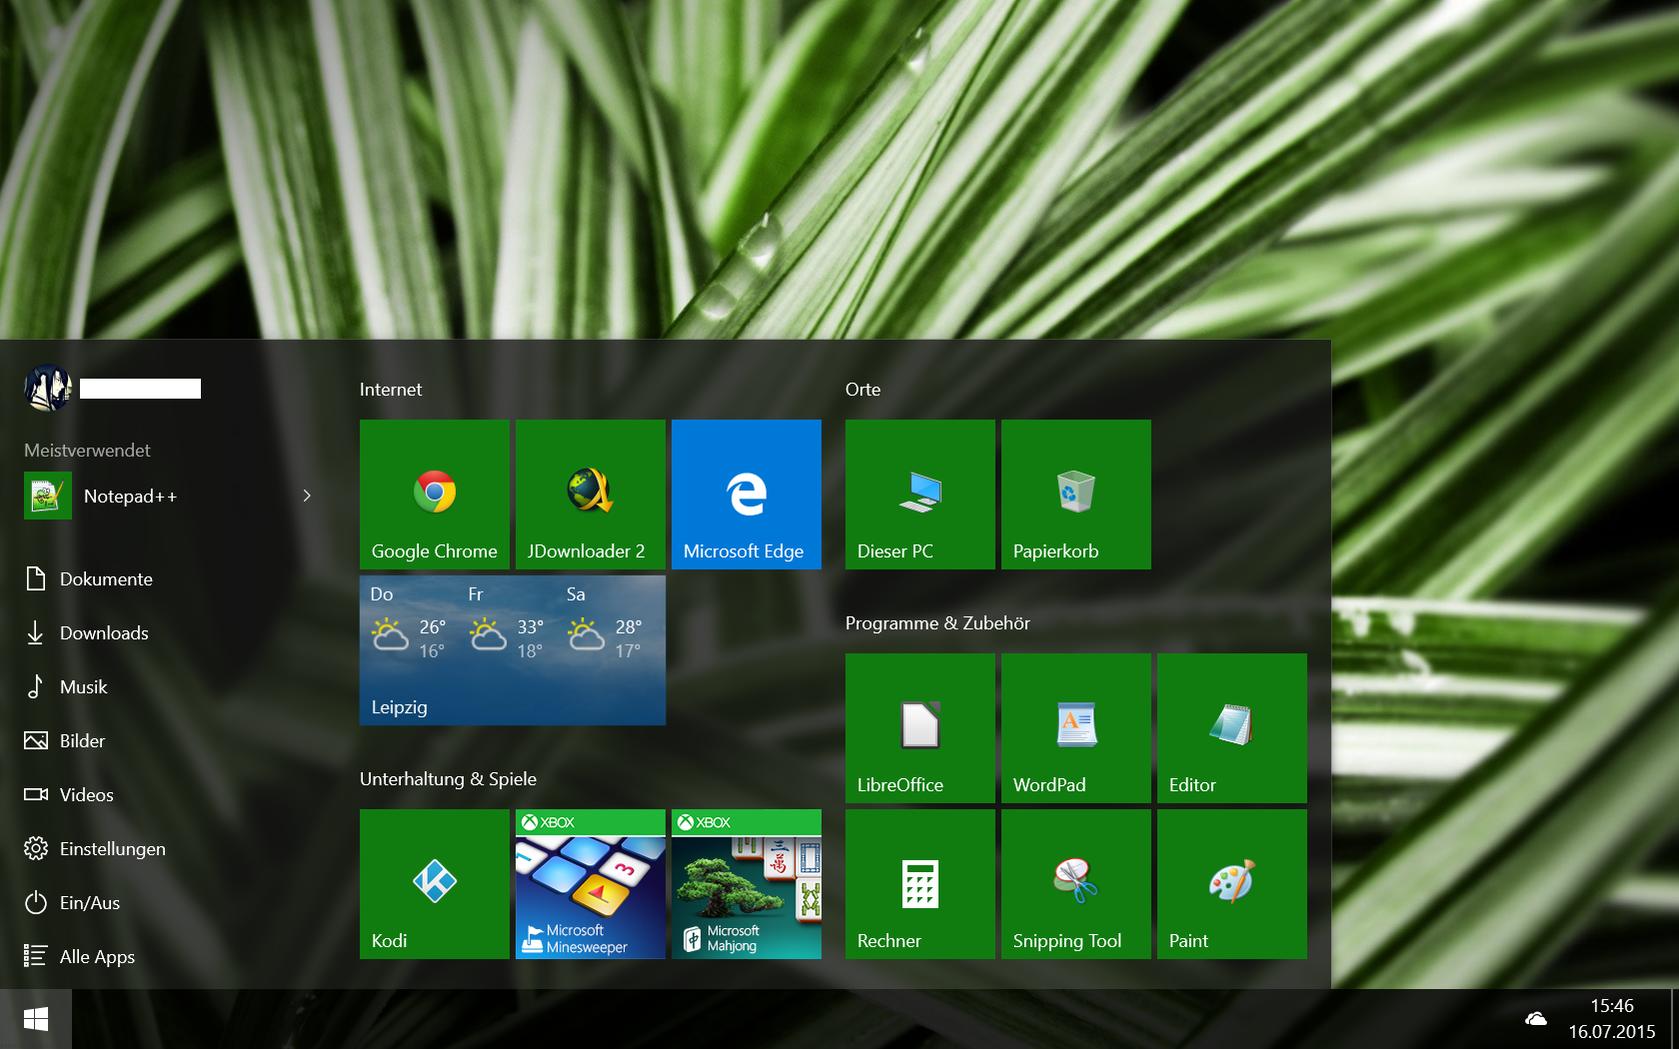
Task: Click the Programme & Zubehör group heading
Action: point(938,623)
